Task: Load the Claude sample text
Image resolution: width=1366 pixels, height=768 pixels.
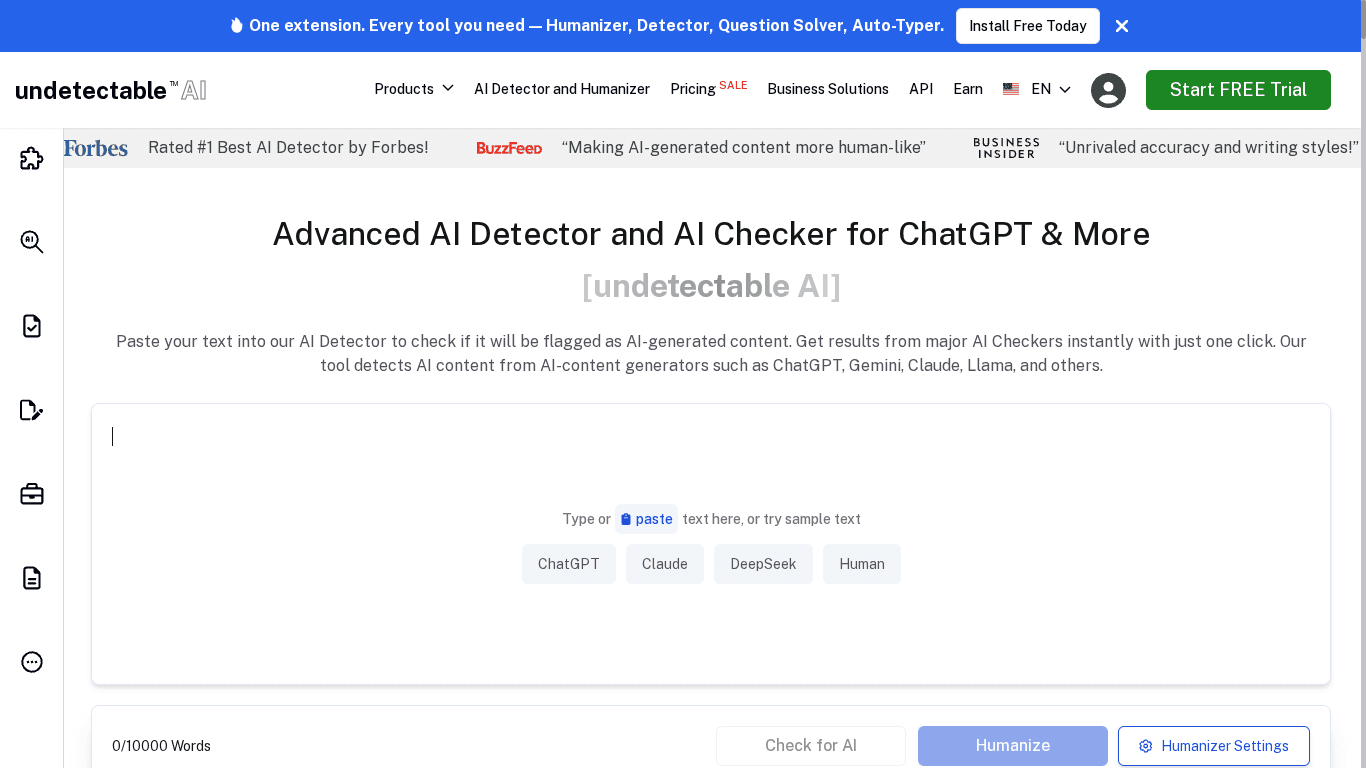Action: (665, 564)
